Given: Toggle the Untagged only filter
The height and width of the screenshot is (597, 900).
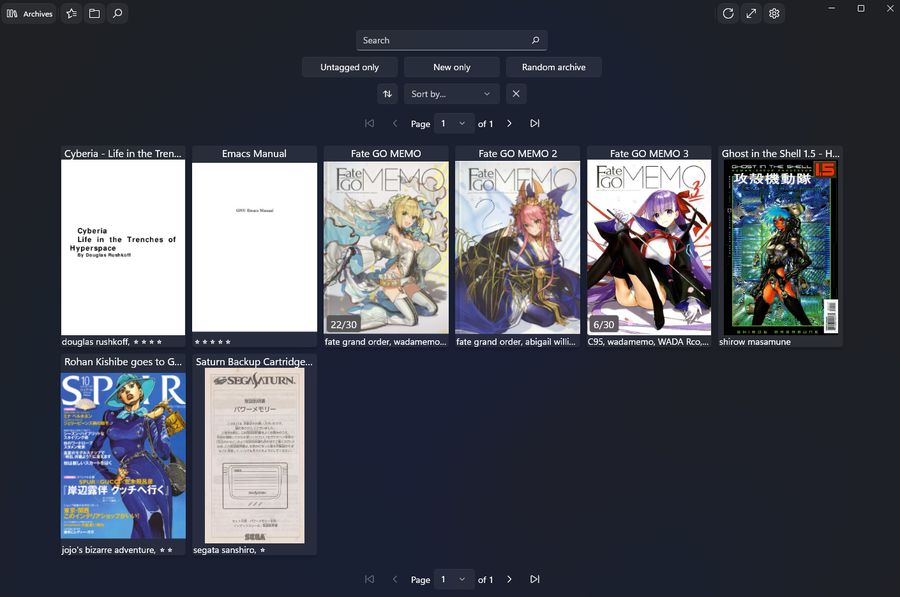Looking at the screenshot, I should coord(350,67).
